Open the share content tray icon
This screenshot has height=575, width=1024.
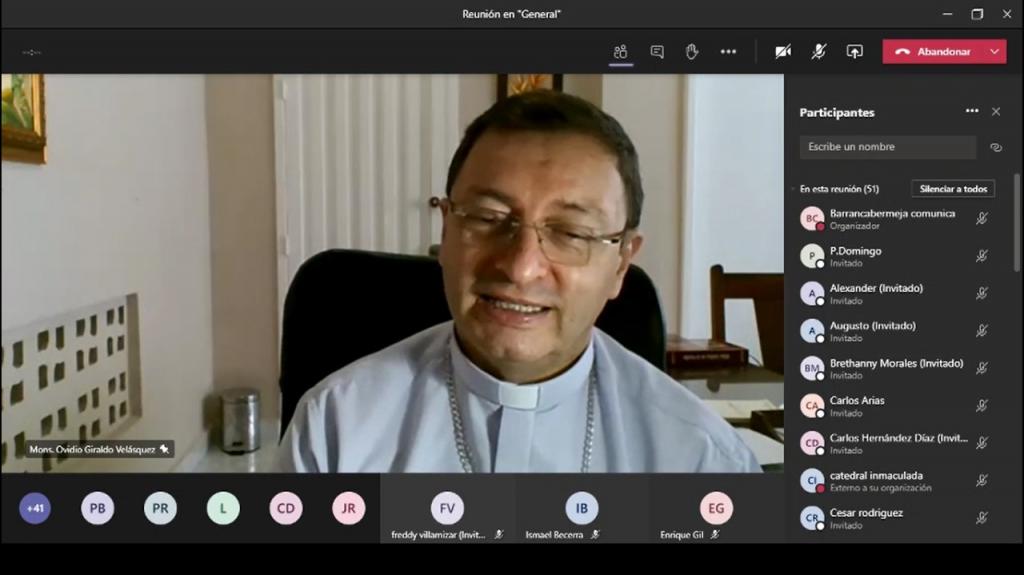point(854,52)
